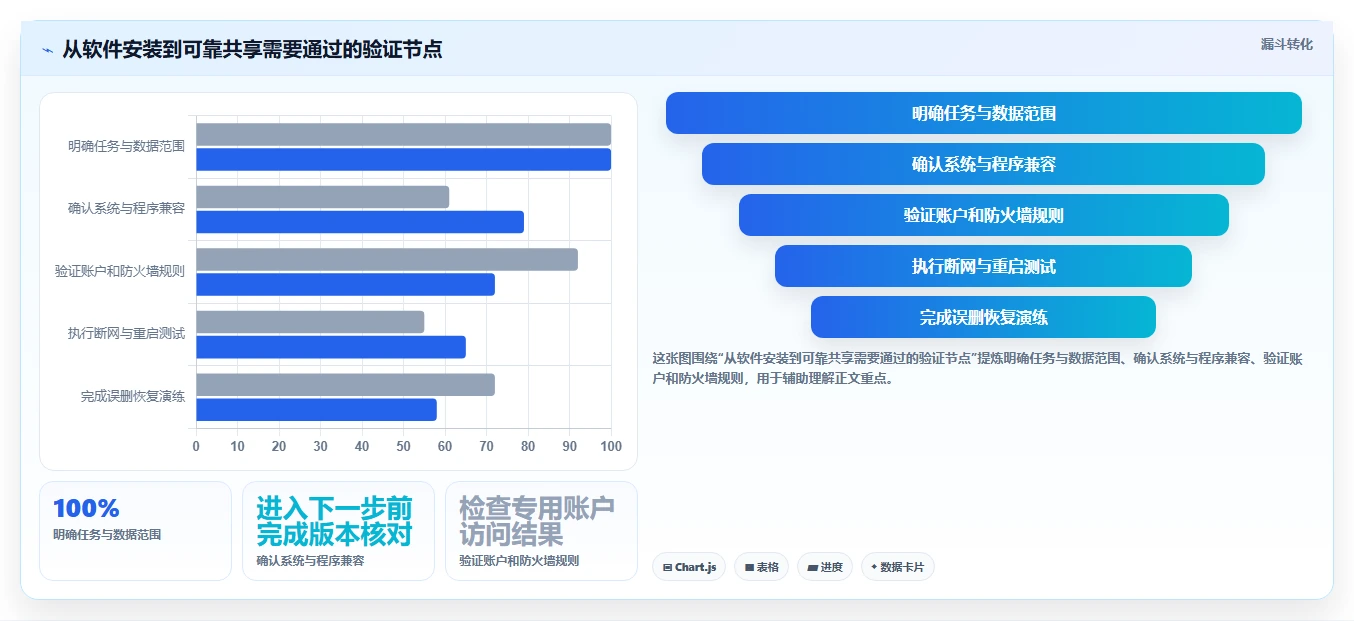Click the blue bar for 明确任务与数据范围
The height and width of the screenshot is (621, 1354).
point(403,159)
